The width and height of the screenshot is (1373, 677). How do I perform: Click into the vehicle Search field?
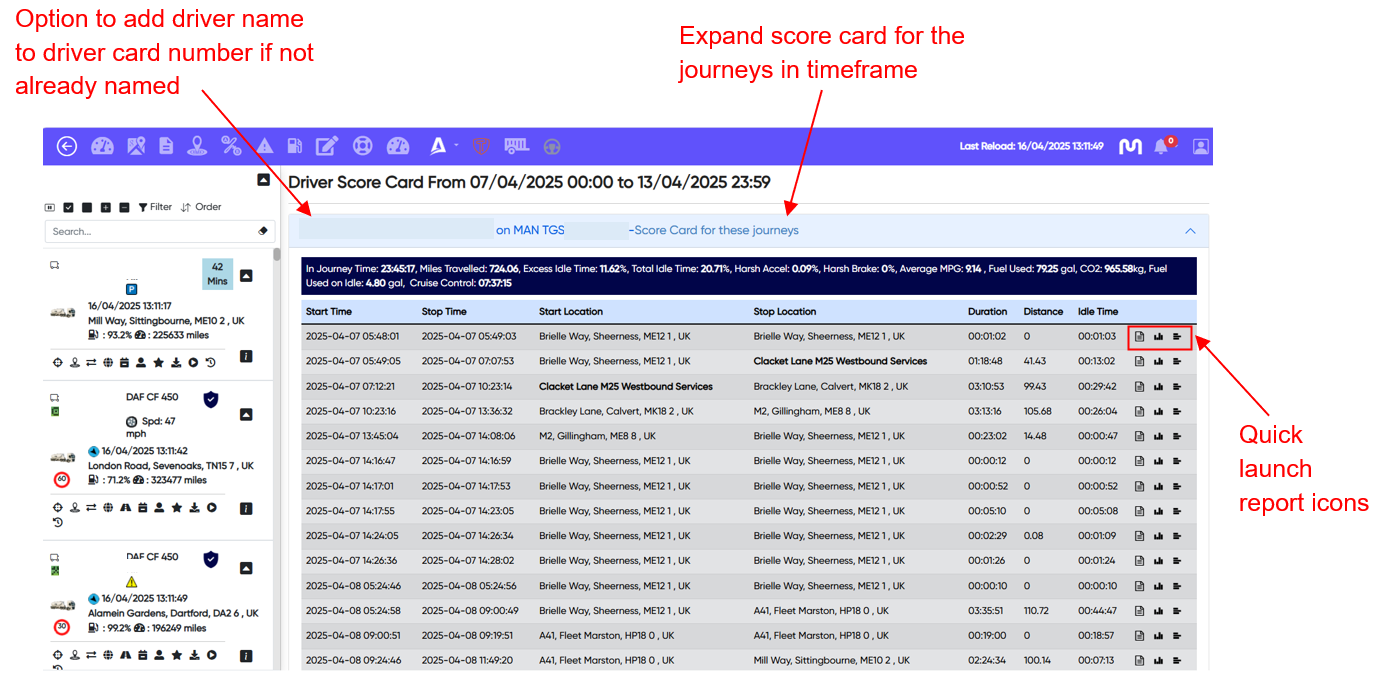150,231
